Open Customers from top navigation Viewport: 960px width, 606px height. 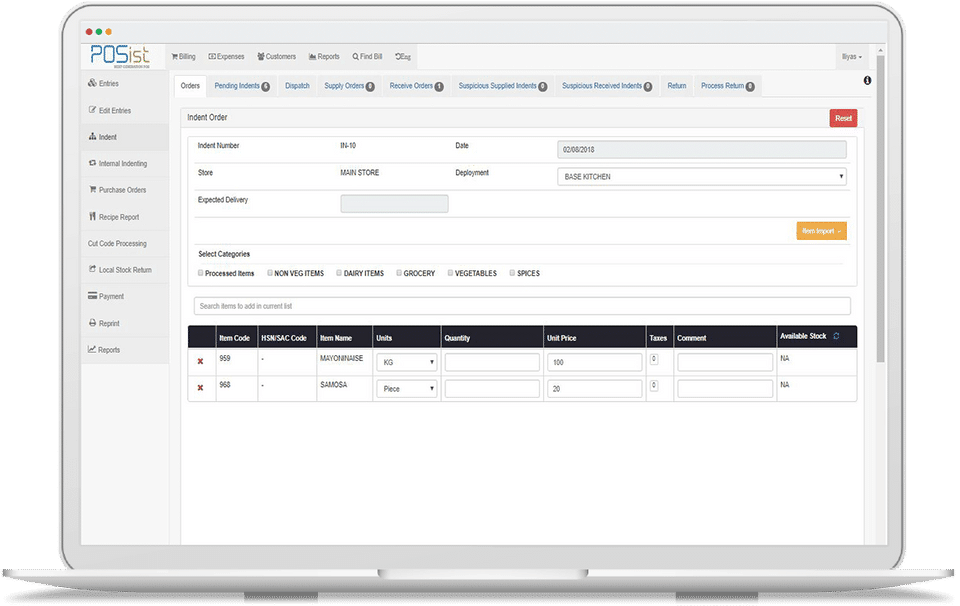tap(277, 56)
